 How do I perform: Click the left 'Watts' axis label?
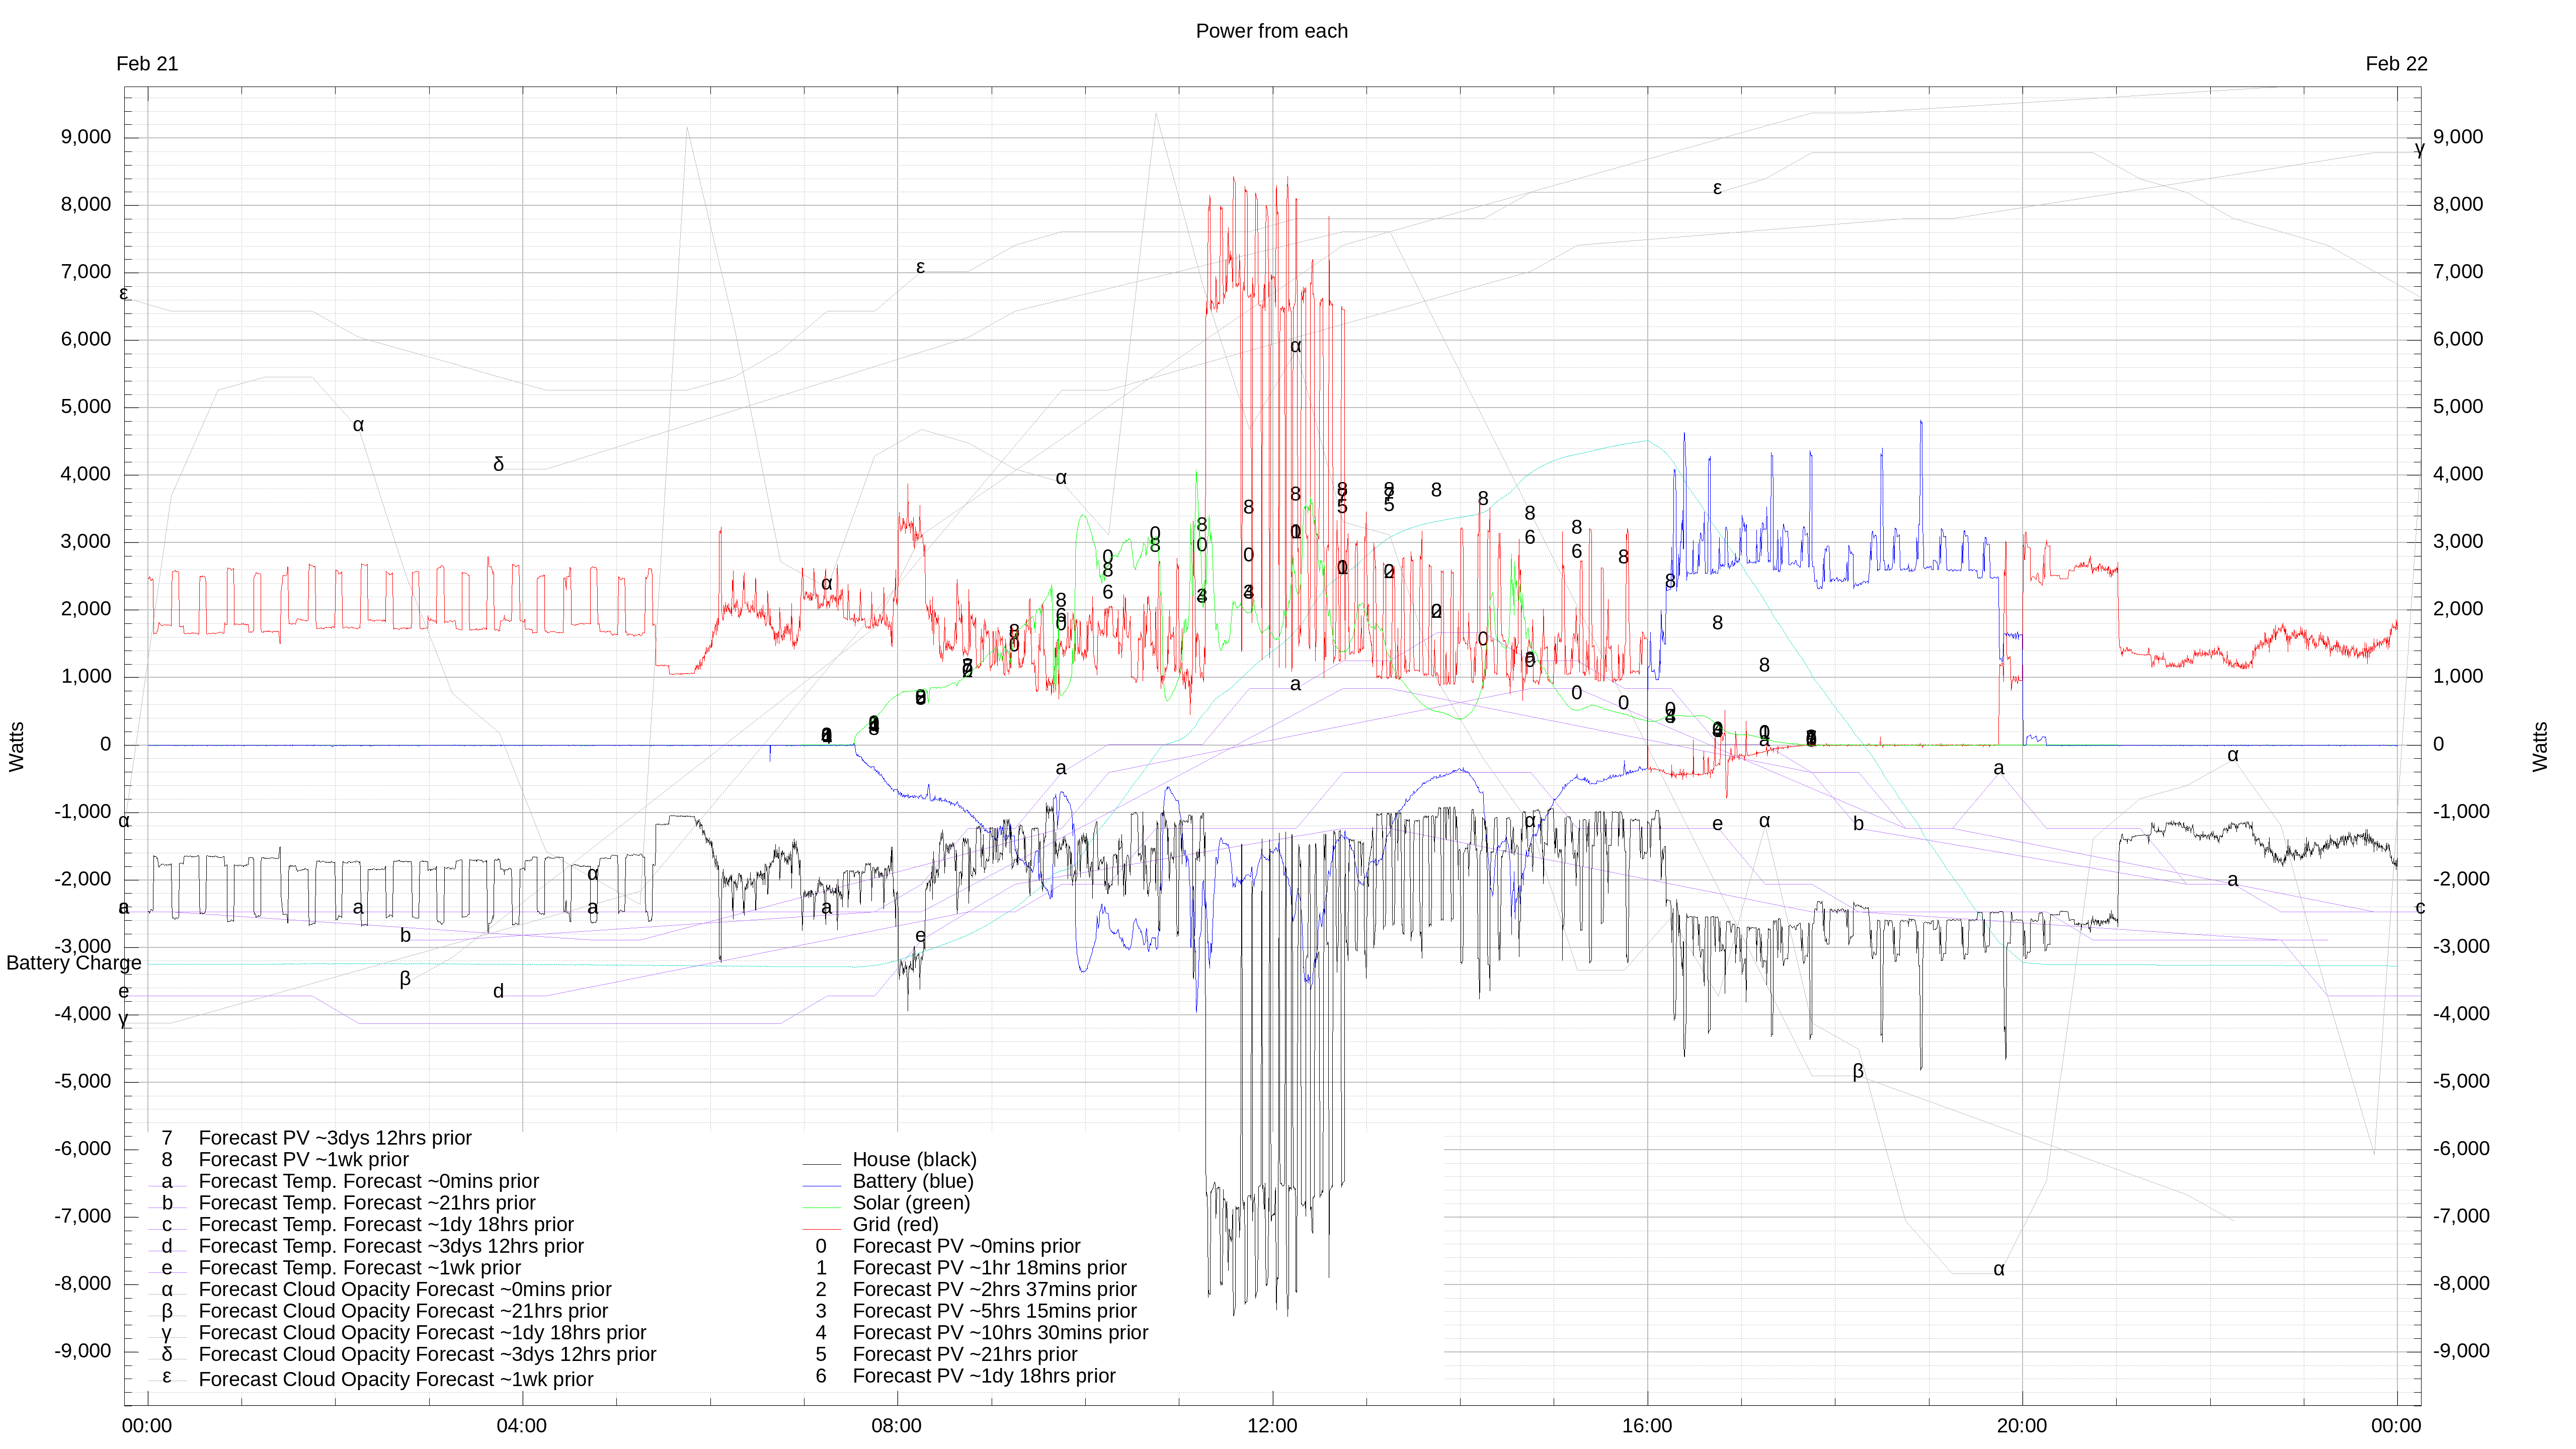click(16, 746)
